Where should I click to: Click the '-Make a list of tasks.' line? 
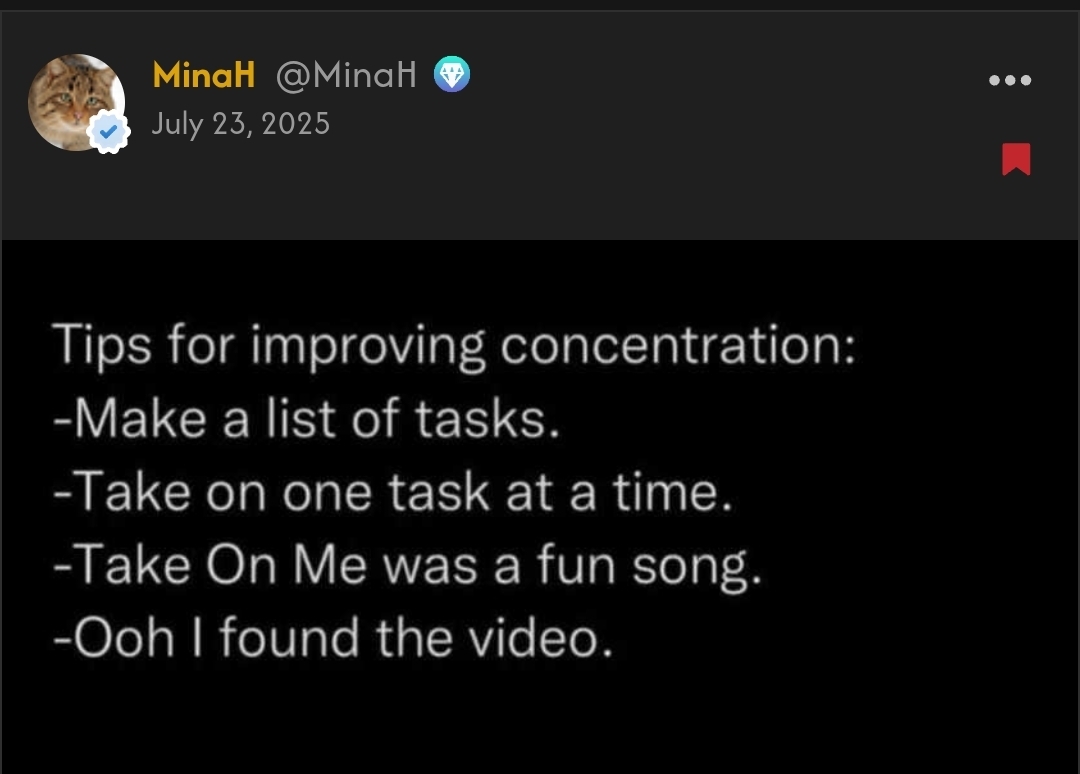coord(307,419)
